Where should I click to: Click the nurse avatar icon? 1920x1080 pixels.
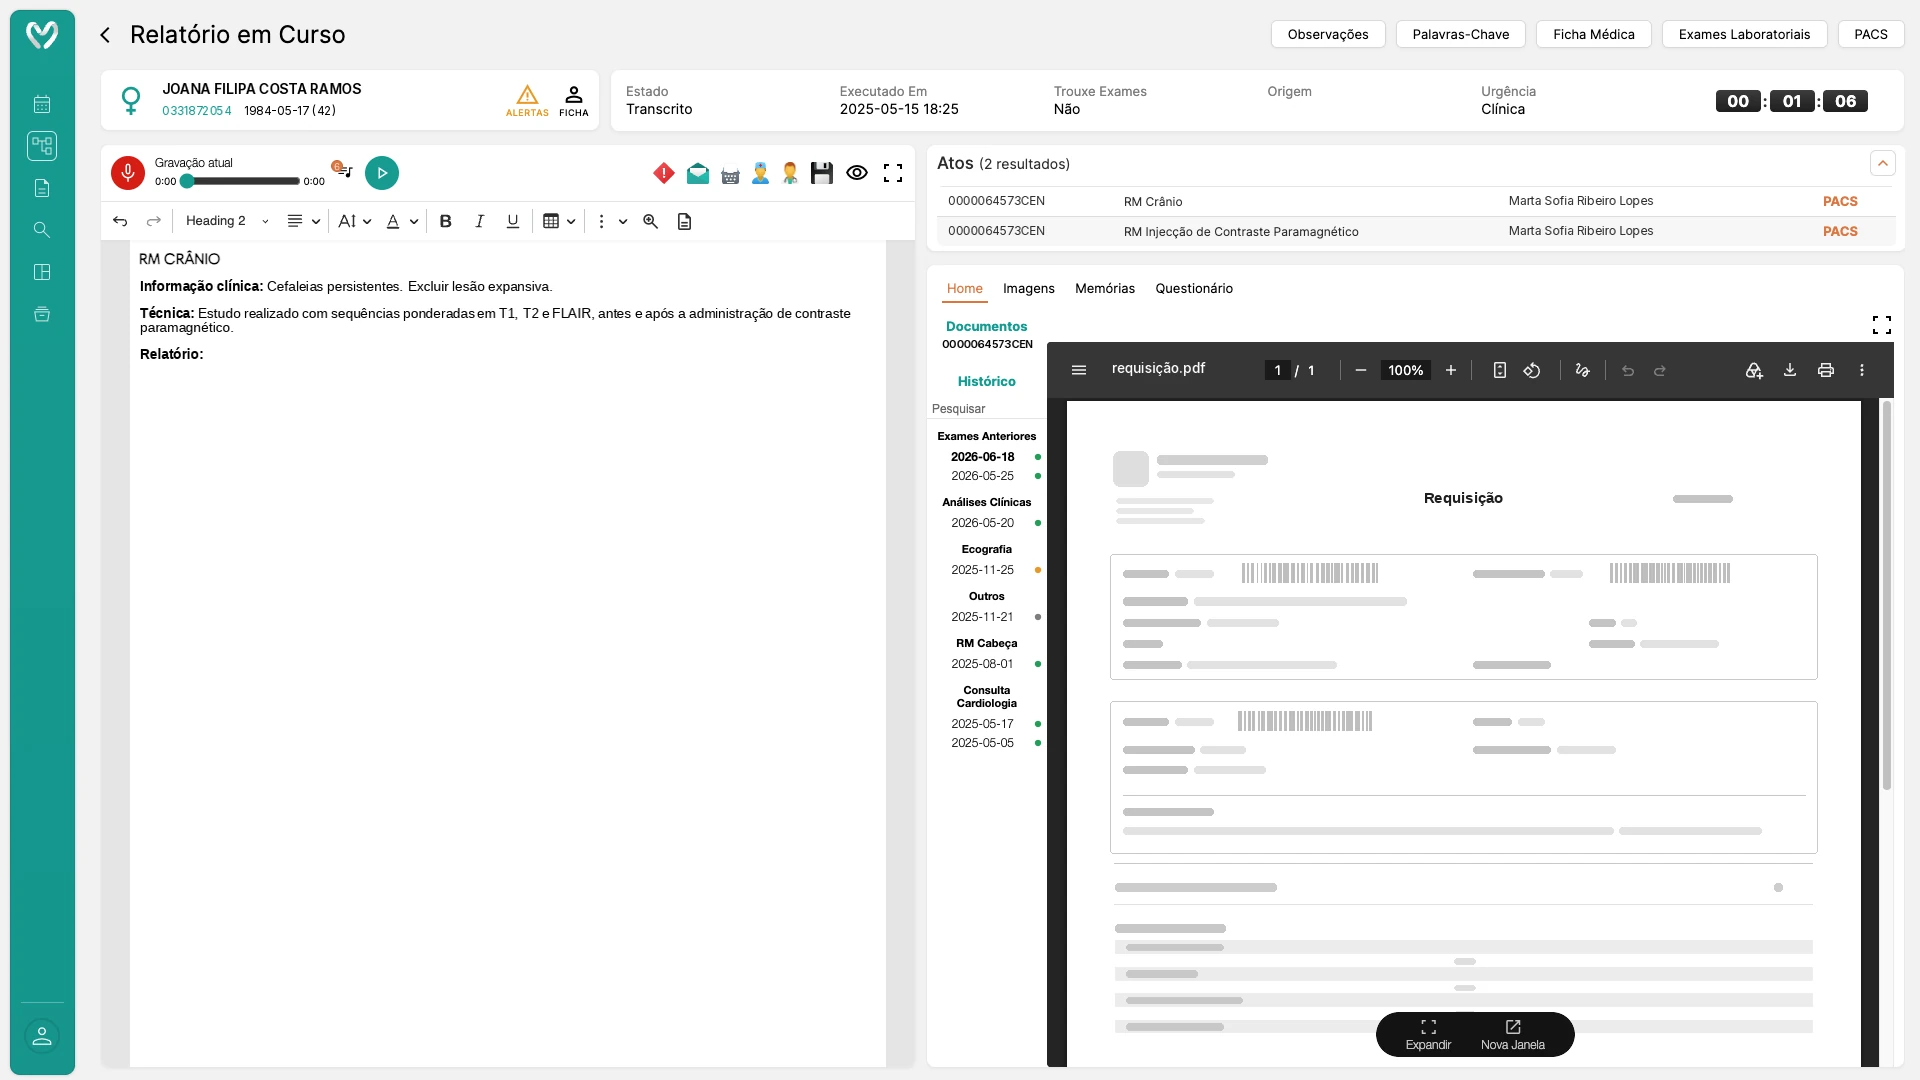point(761,173)
